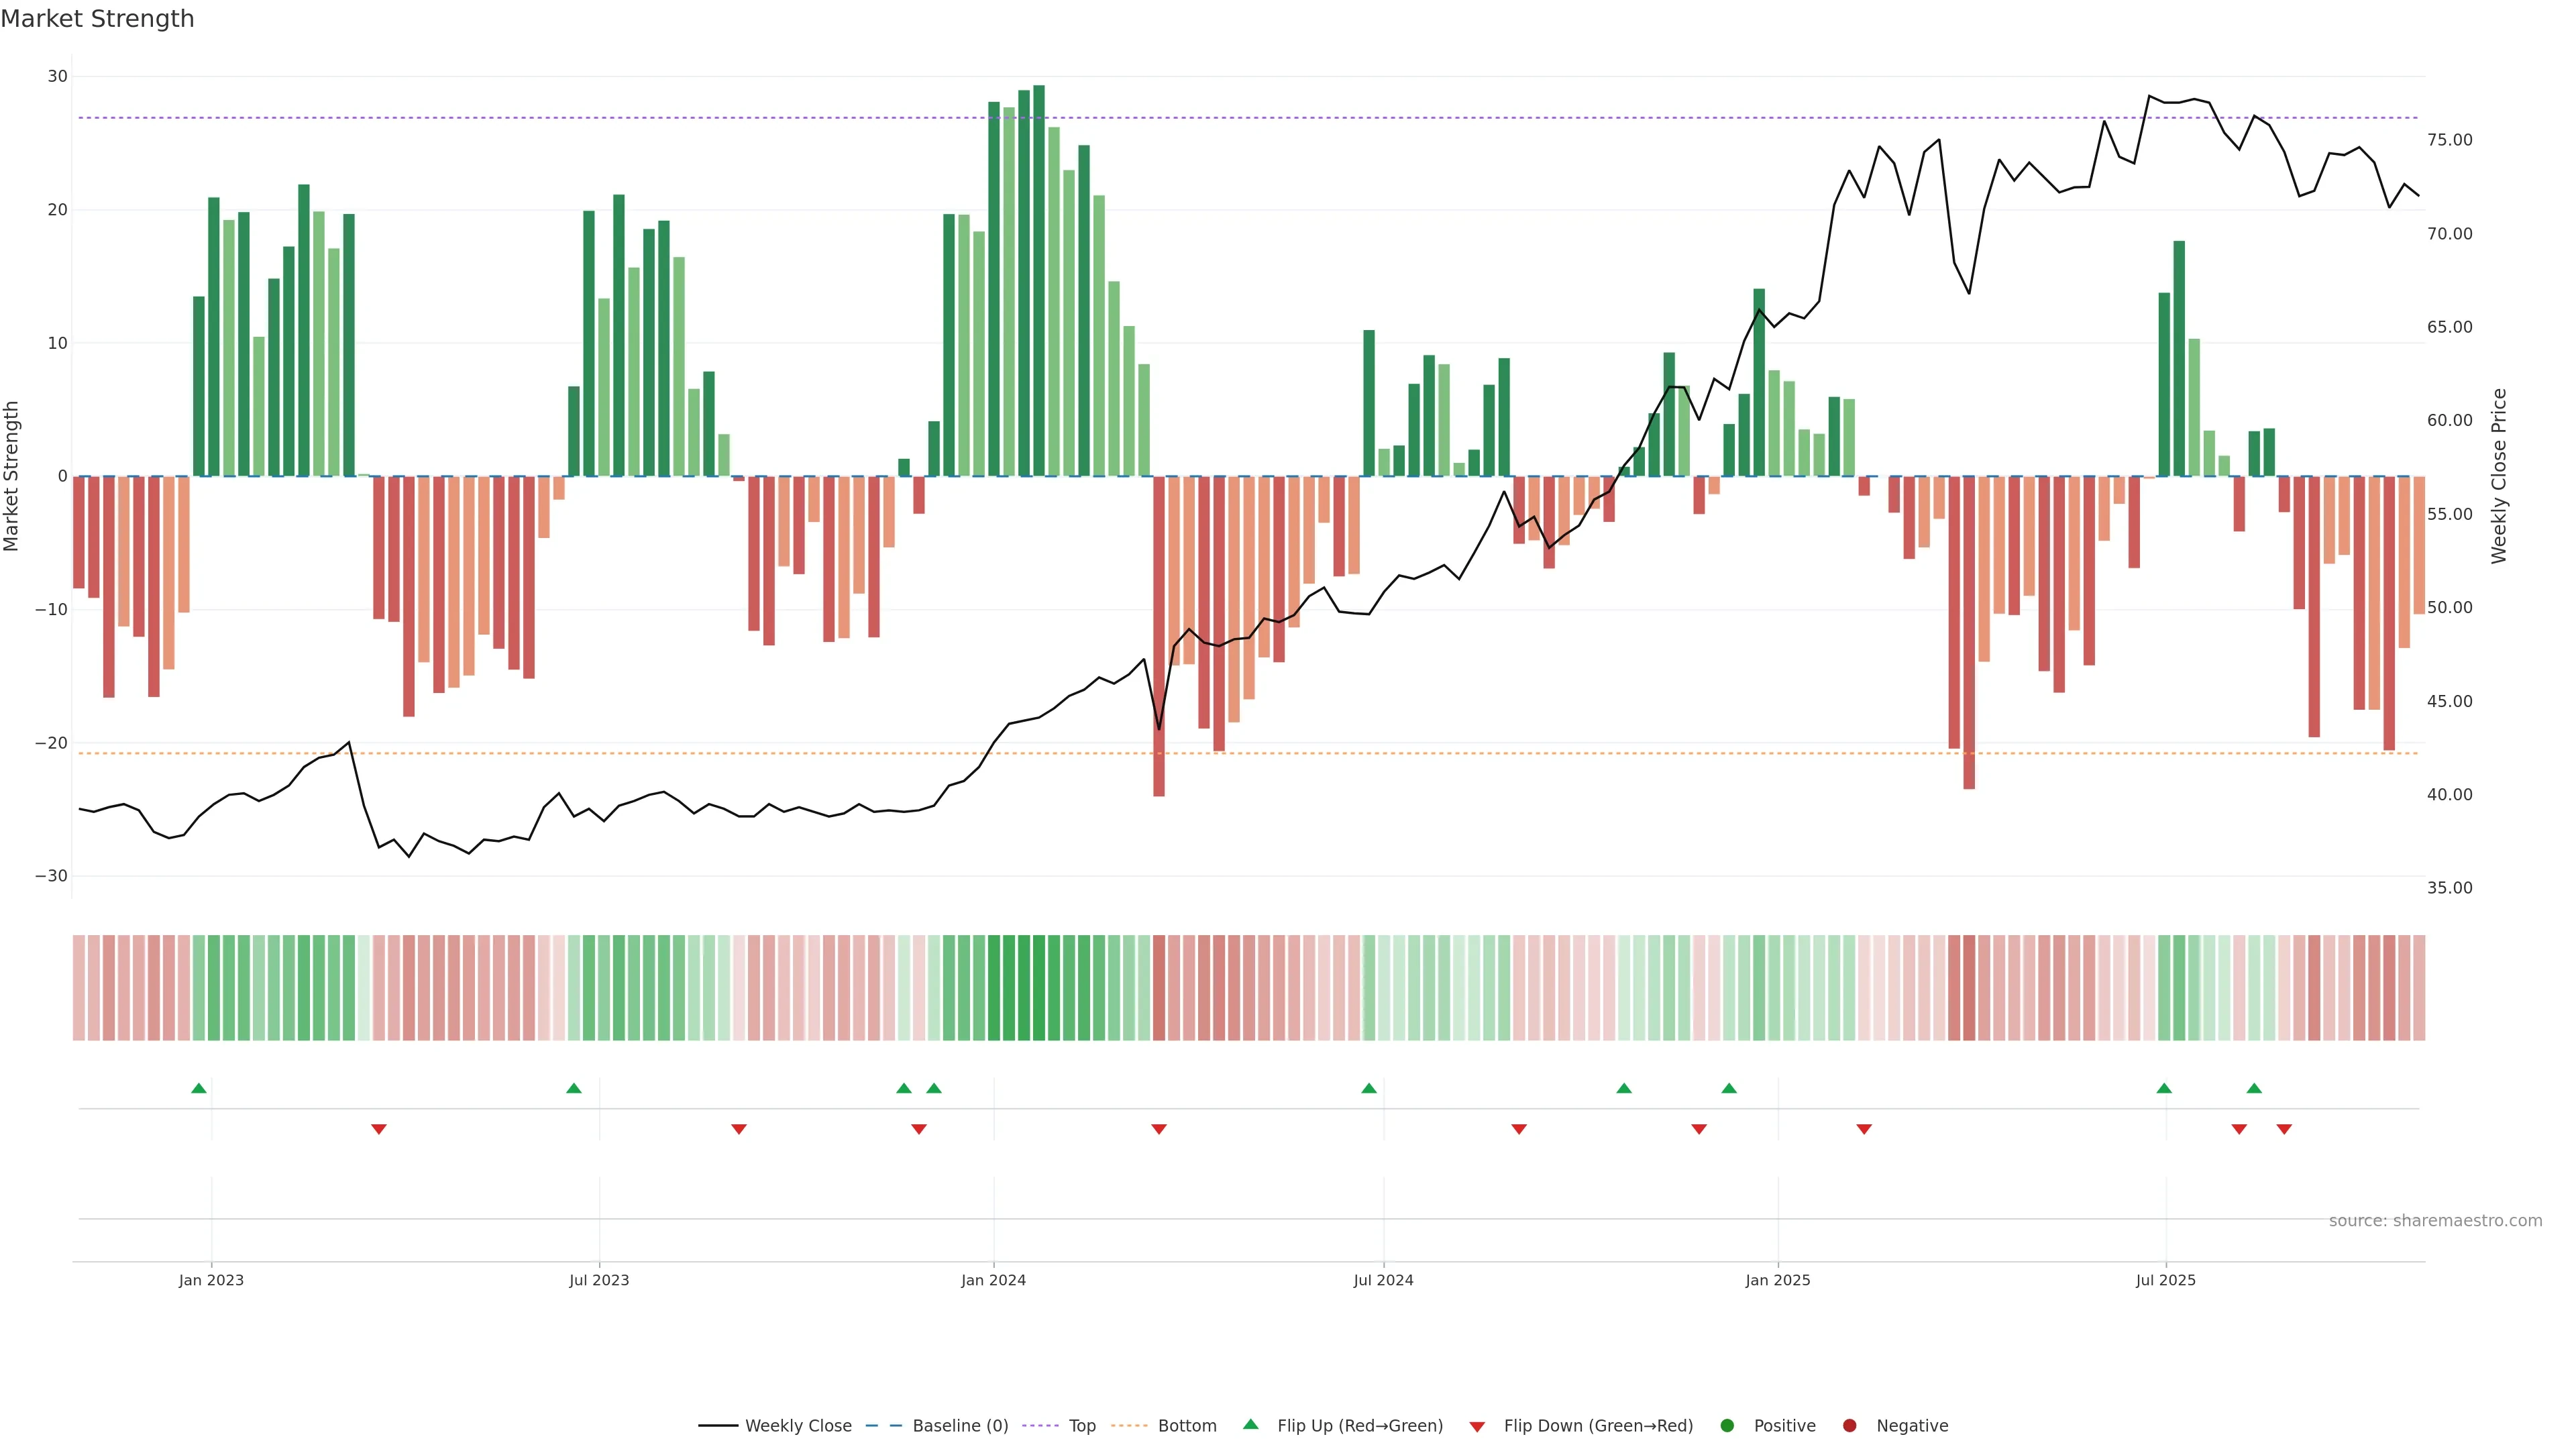Click the green Positive circle legend icon
The width and height of the screenshot is (2576, 1449).
point(1727,1426)
